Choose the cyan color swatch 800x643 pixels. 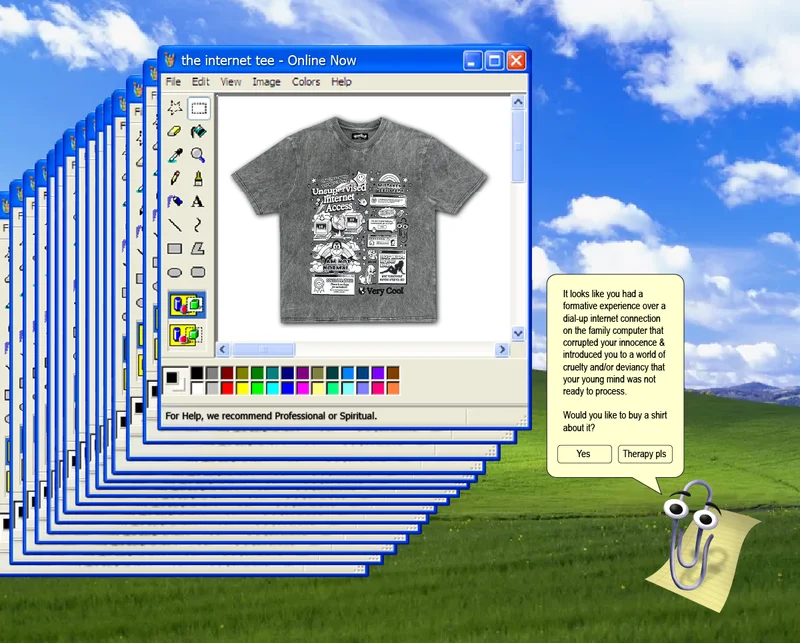click(x=272, y=388)
